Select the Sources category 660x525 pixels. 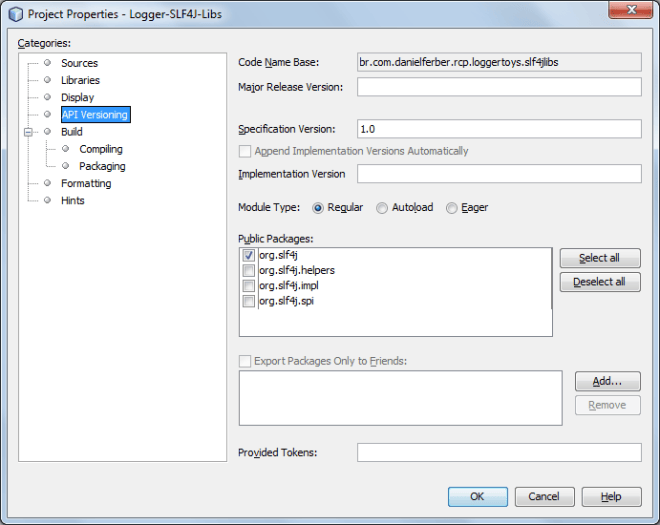pyautogui.click(x=79, y=63)
